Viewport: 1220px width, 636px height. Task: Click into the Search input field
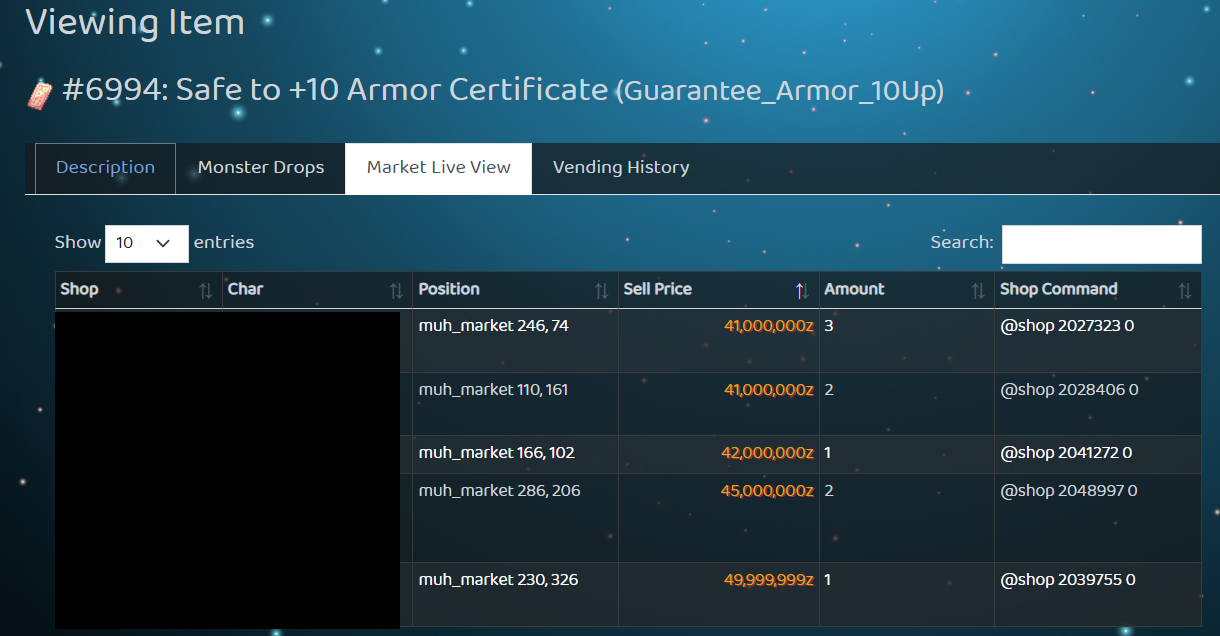tap(1101, 244)
